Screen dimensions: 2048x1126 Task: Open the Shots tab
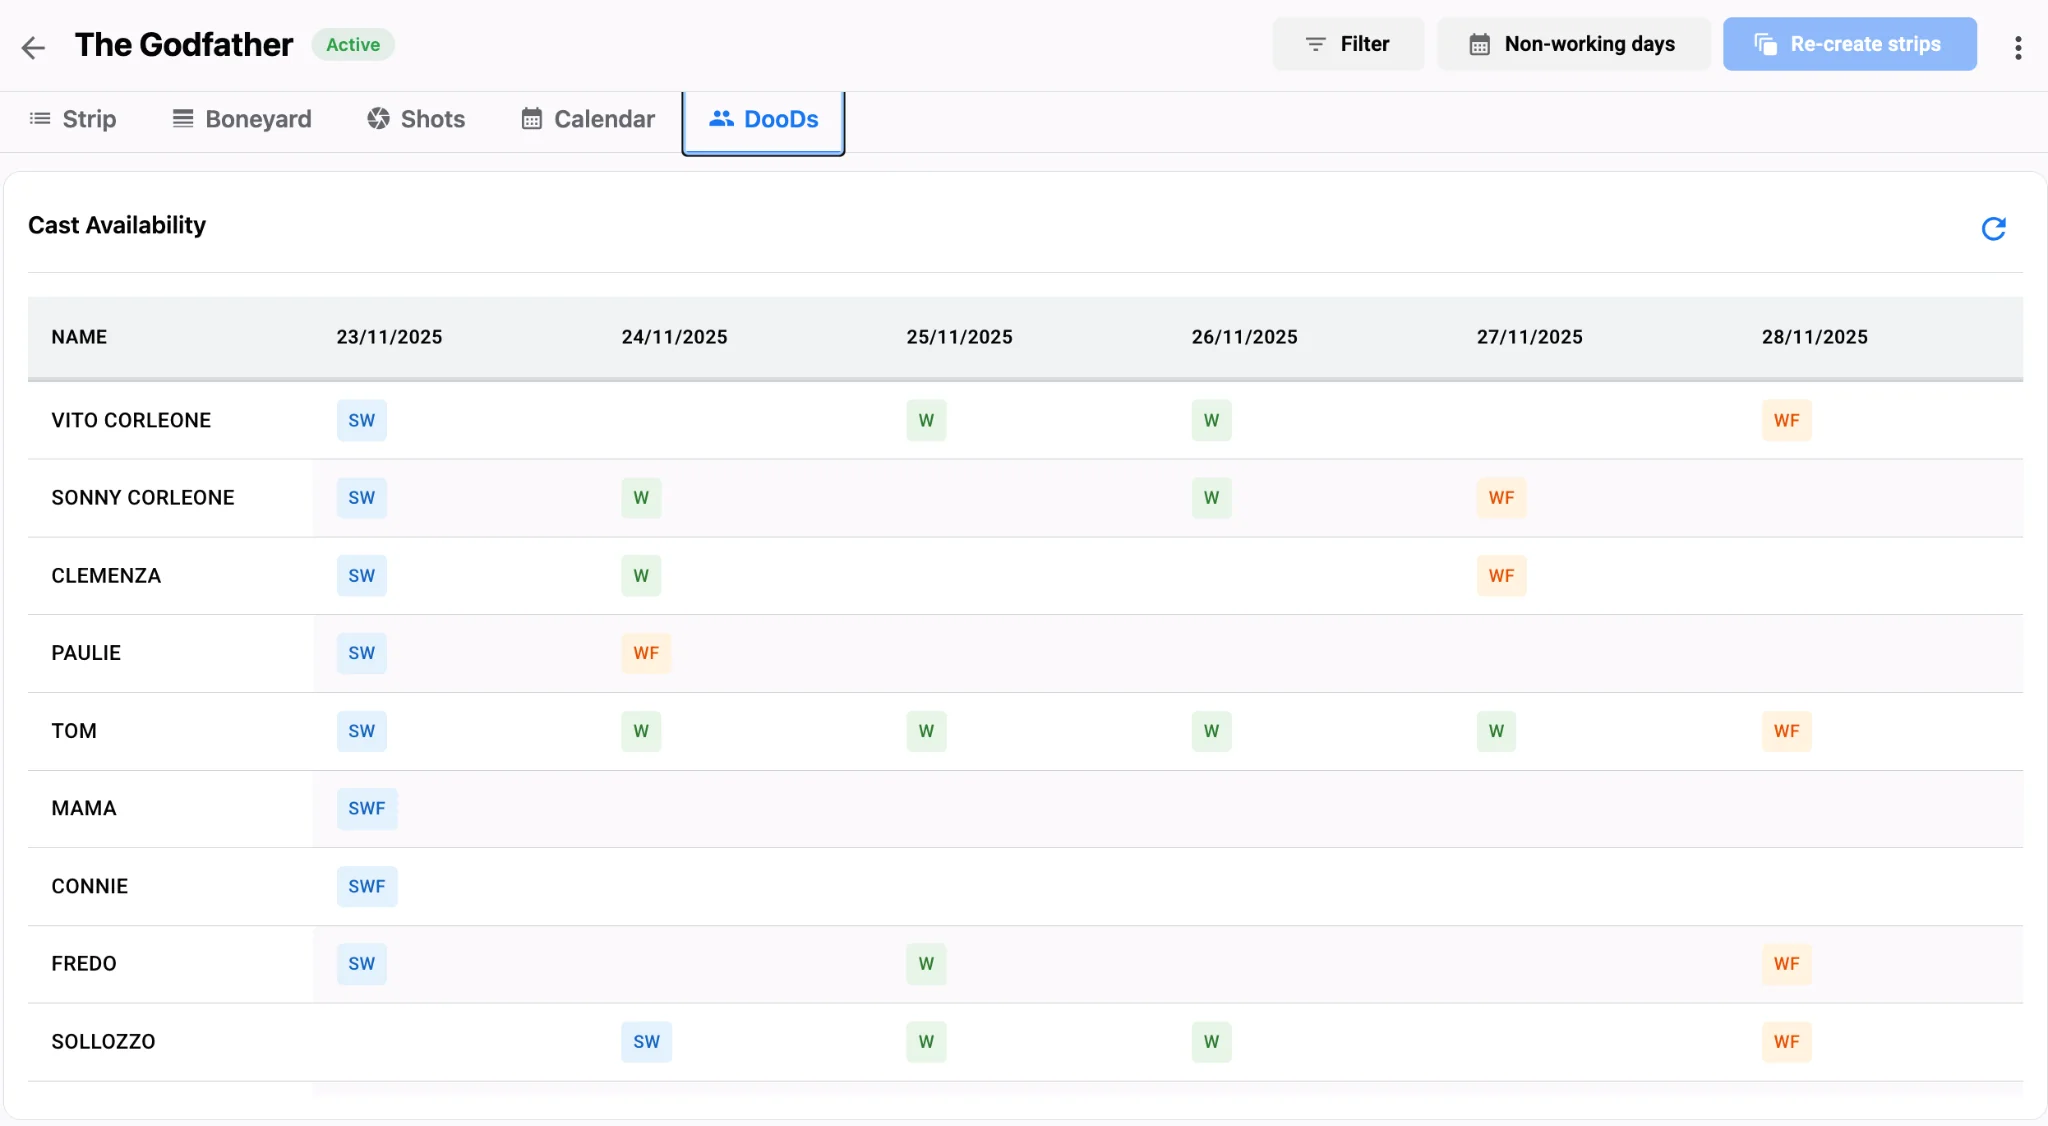(x=416, y=119)
